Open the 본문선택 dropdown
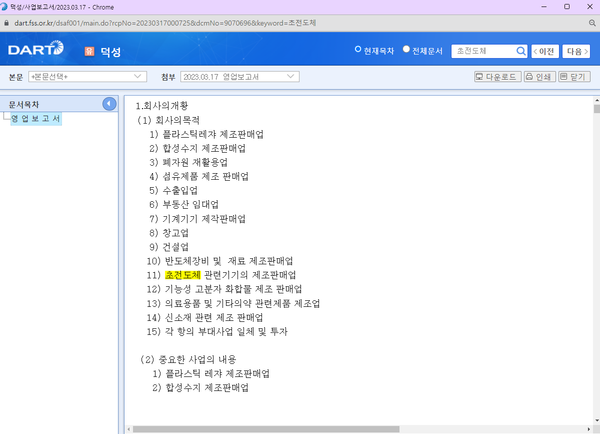Screen dimensions: 600x434 (x=88, y=76)
